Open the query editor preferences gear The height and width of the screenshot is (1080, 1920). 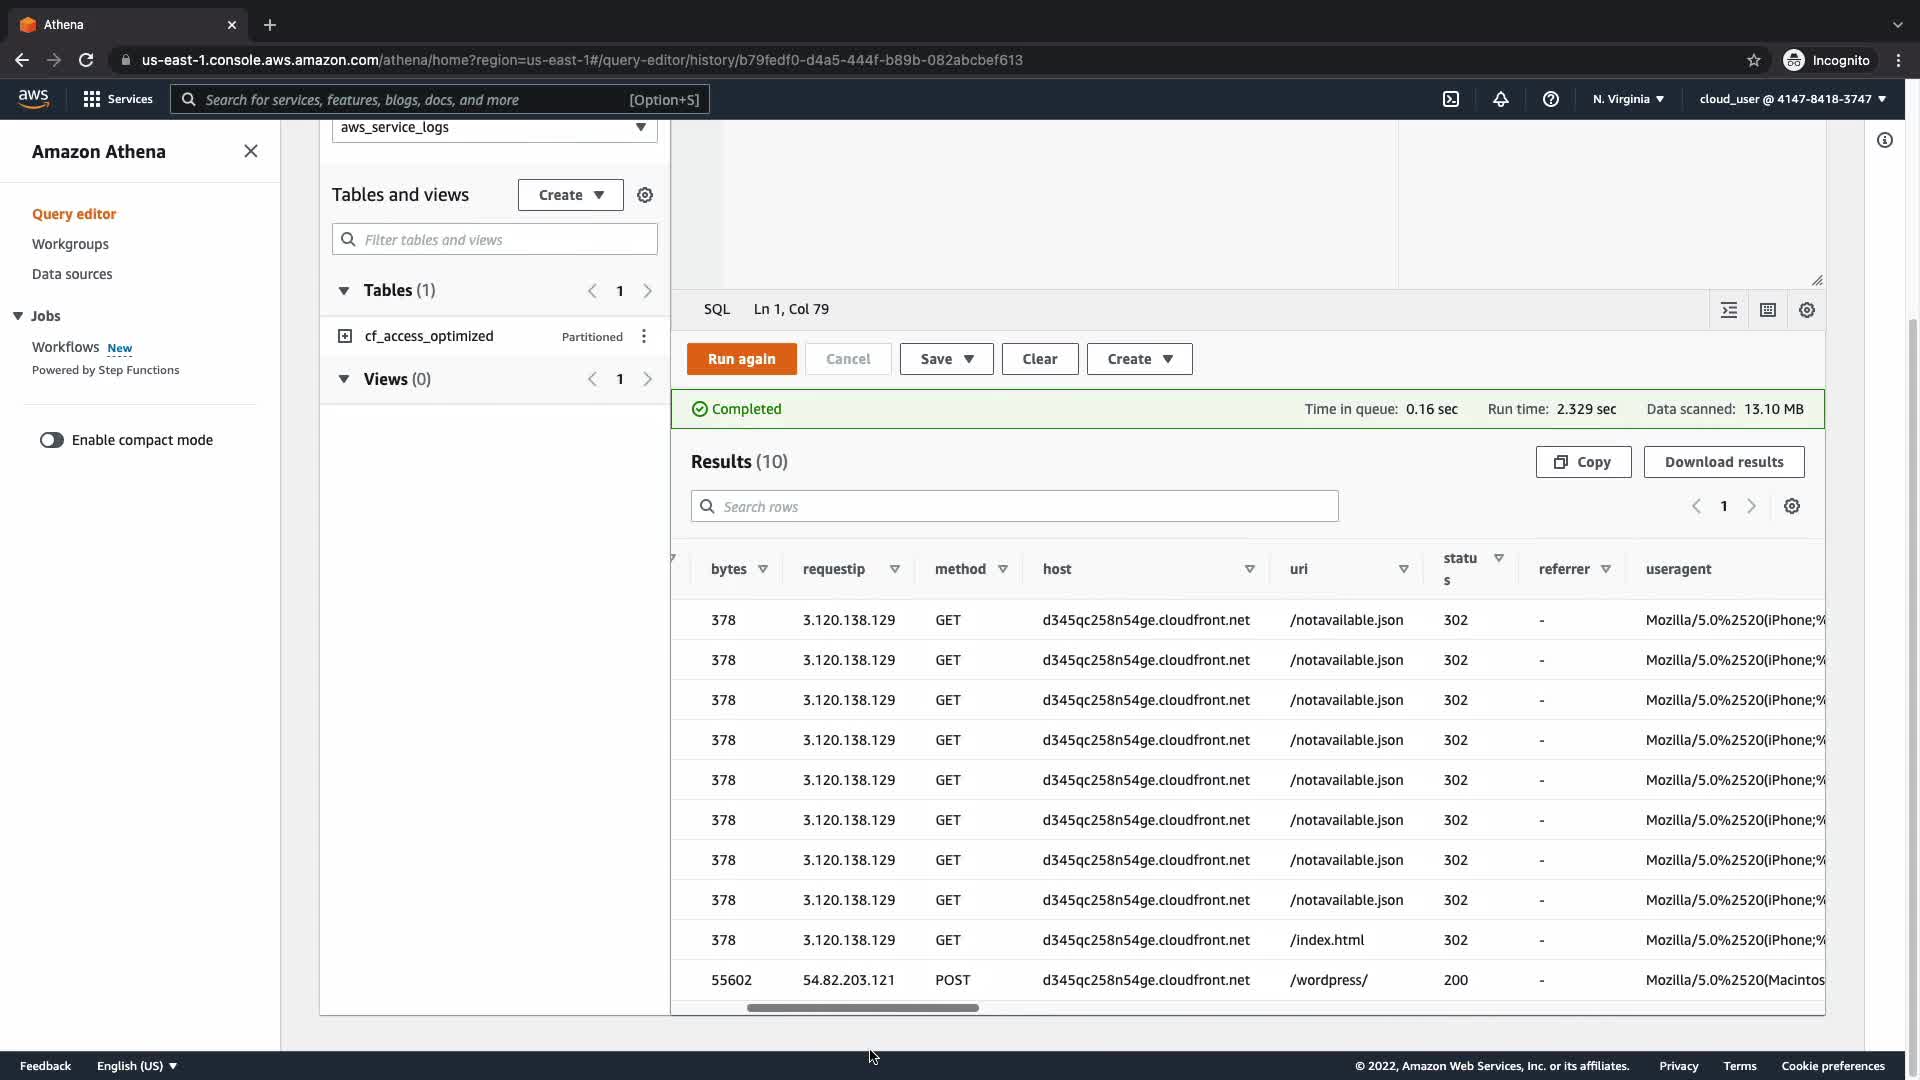(1807, 310)
